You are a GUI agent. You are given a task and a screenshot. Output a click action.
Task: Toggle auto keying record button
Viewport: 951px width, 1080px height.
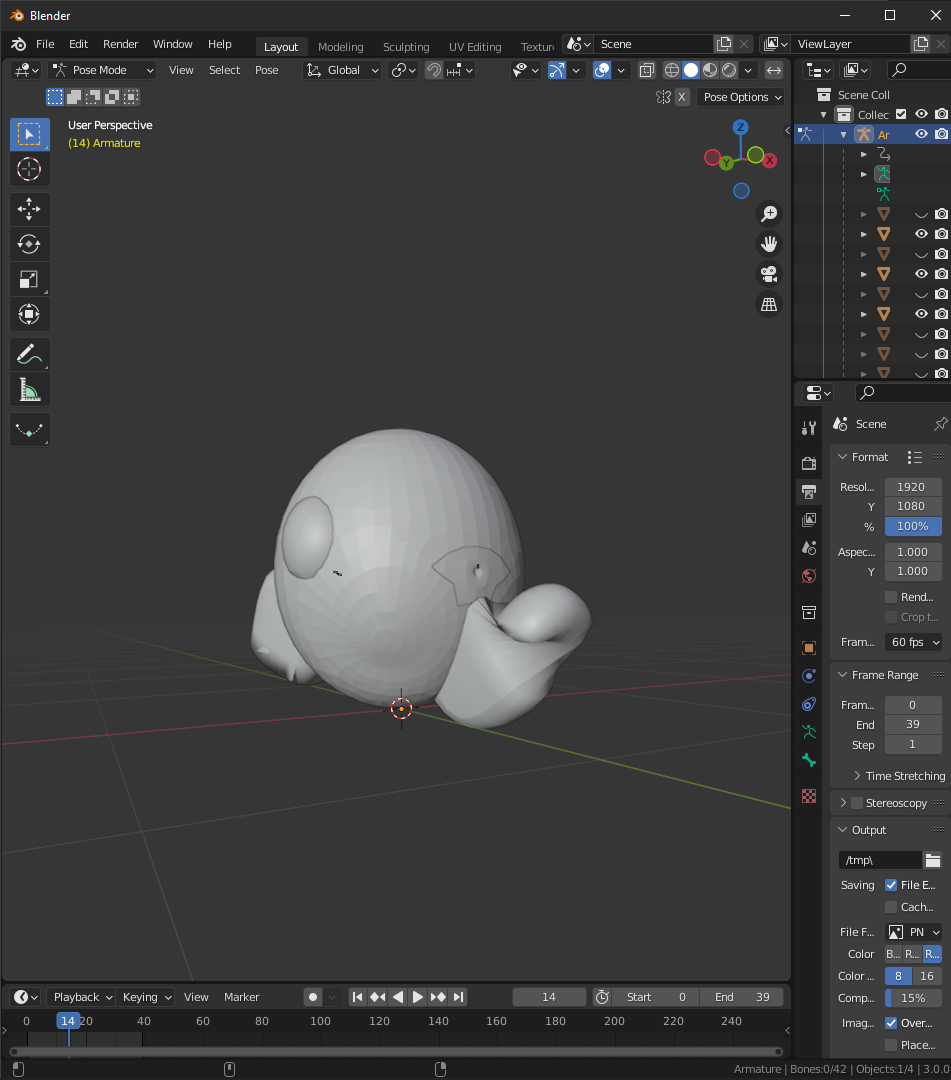click(313, 997)
